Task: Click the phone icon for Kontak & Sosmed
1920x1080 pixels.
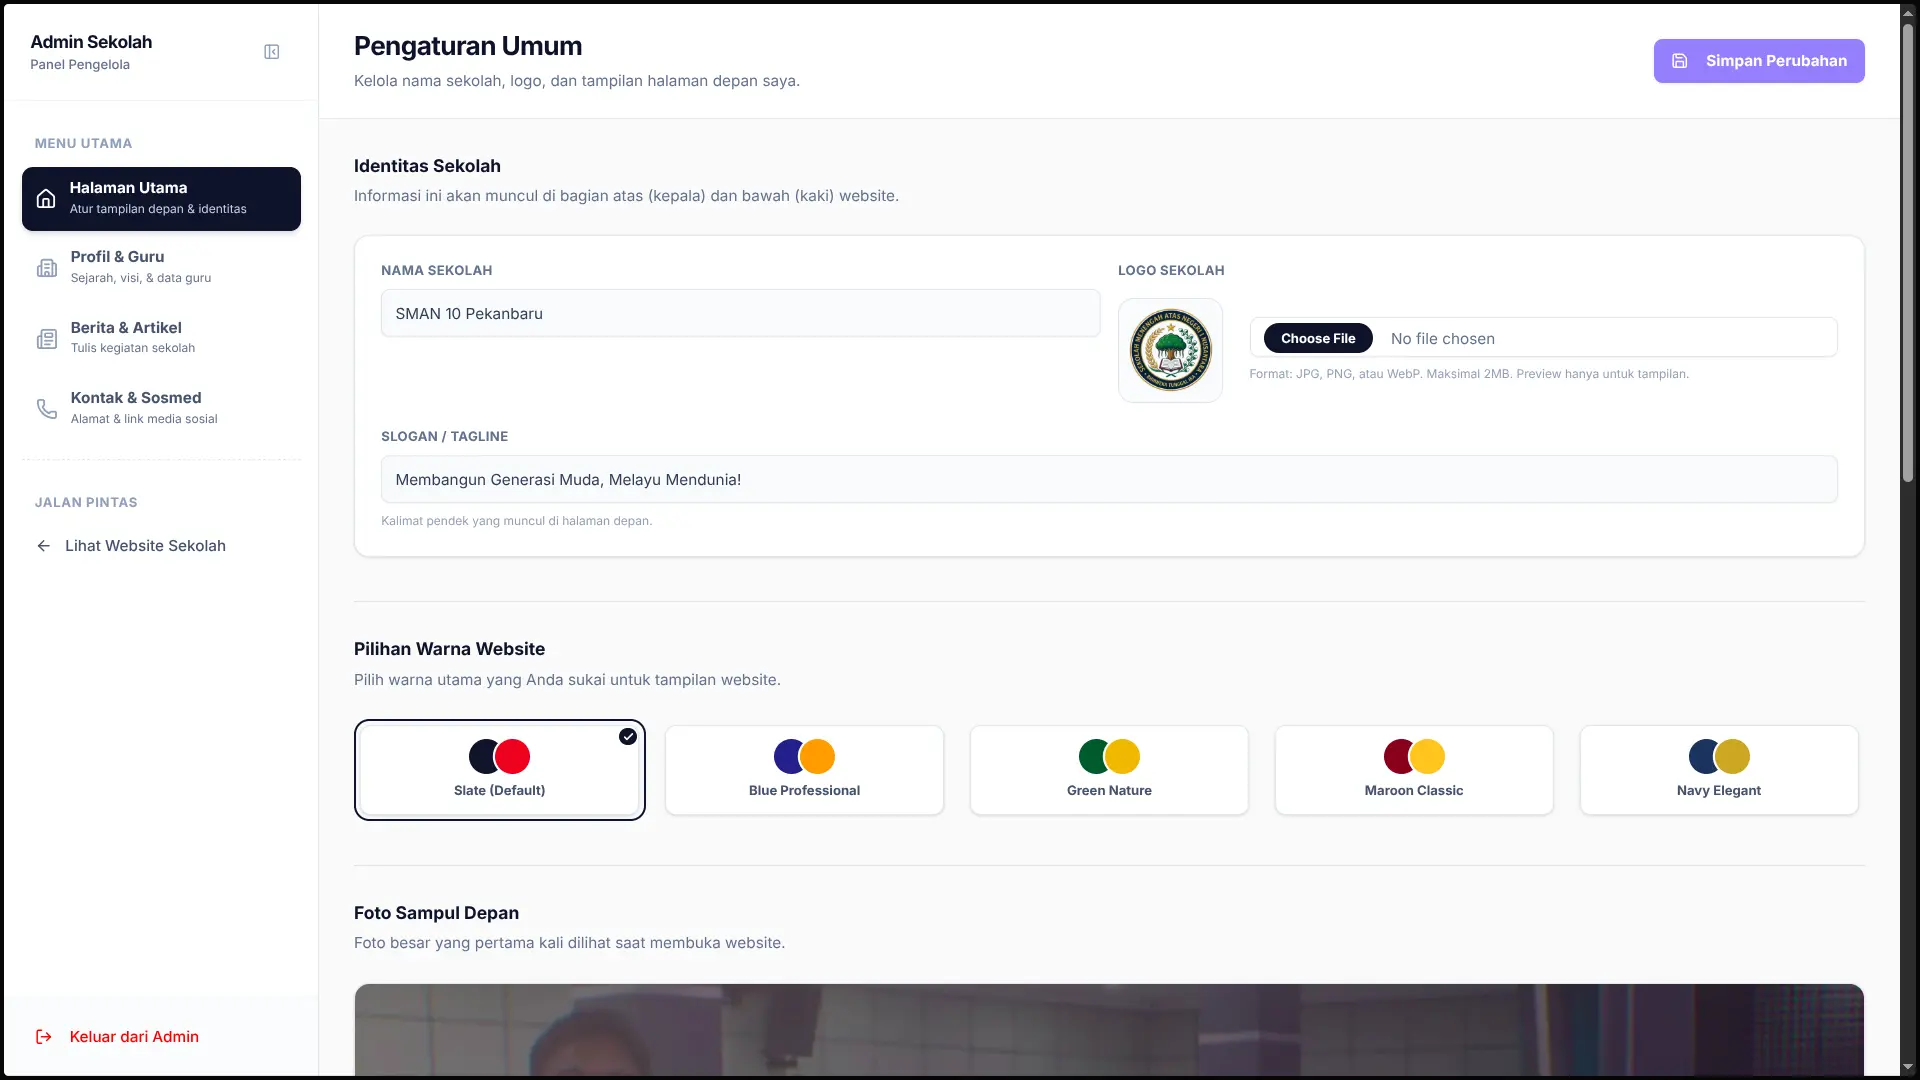Action: [x=47, y=408]
